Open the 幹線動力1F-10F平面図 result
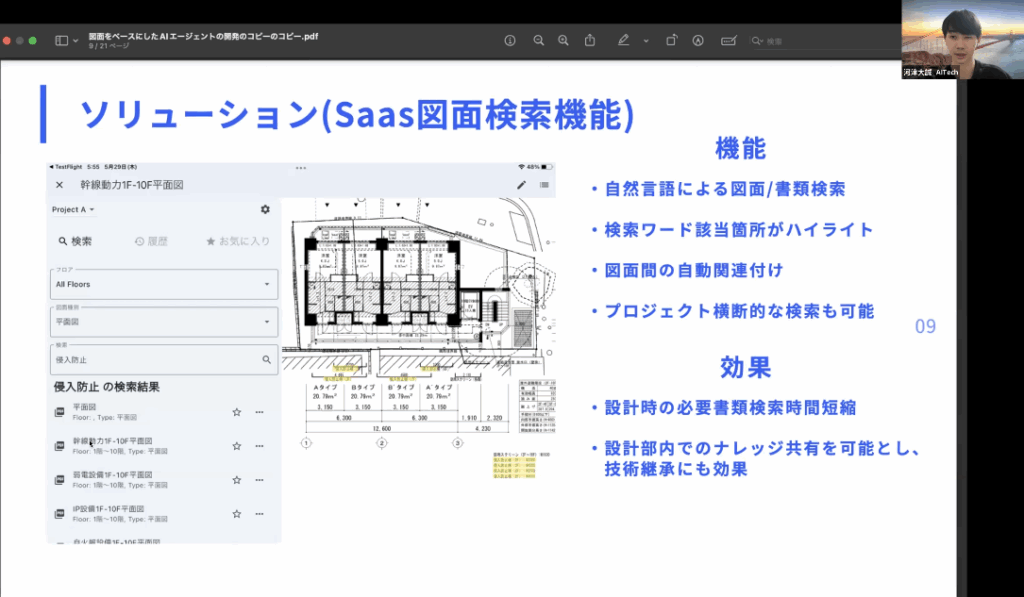This screenshot has width=1024, height=597. 163,446
